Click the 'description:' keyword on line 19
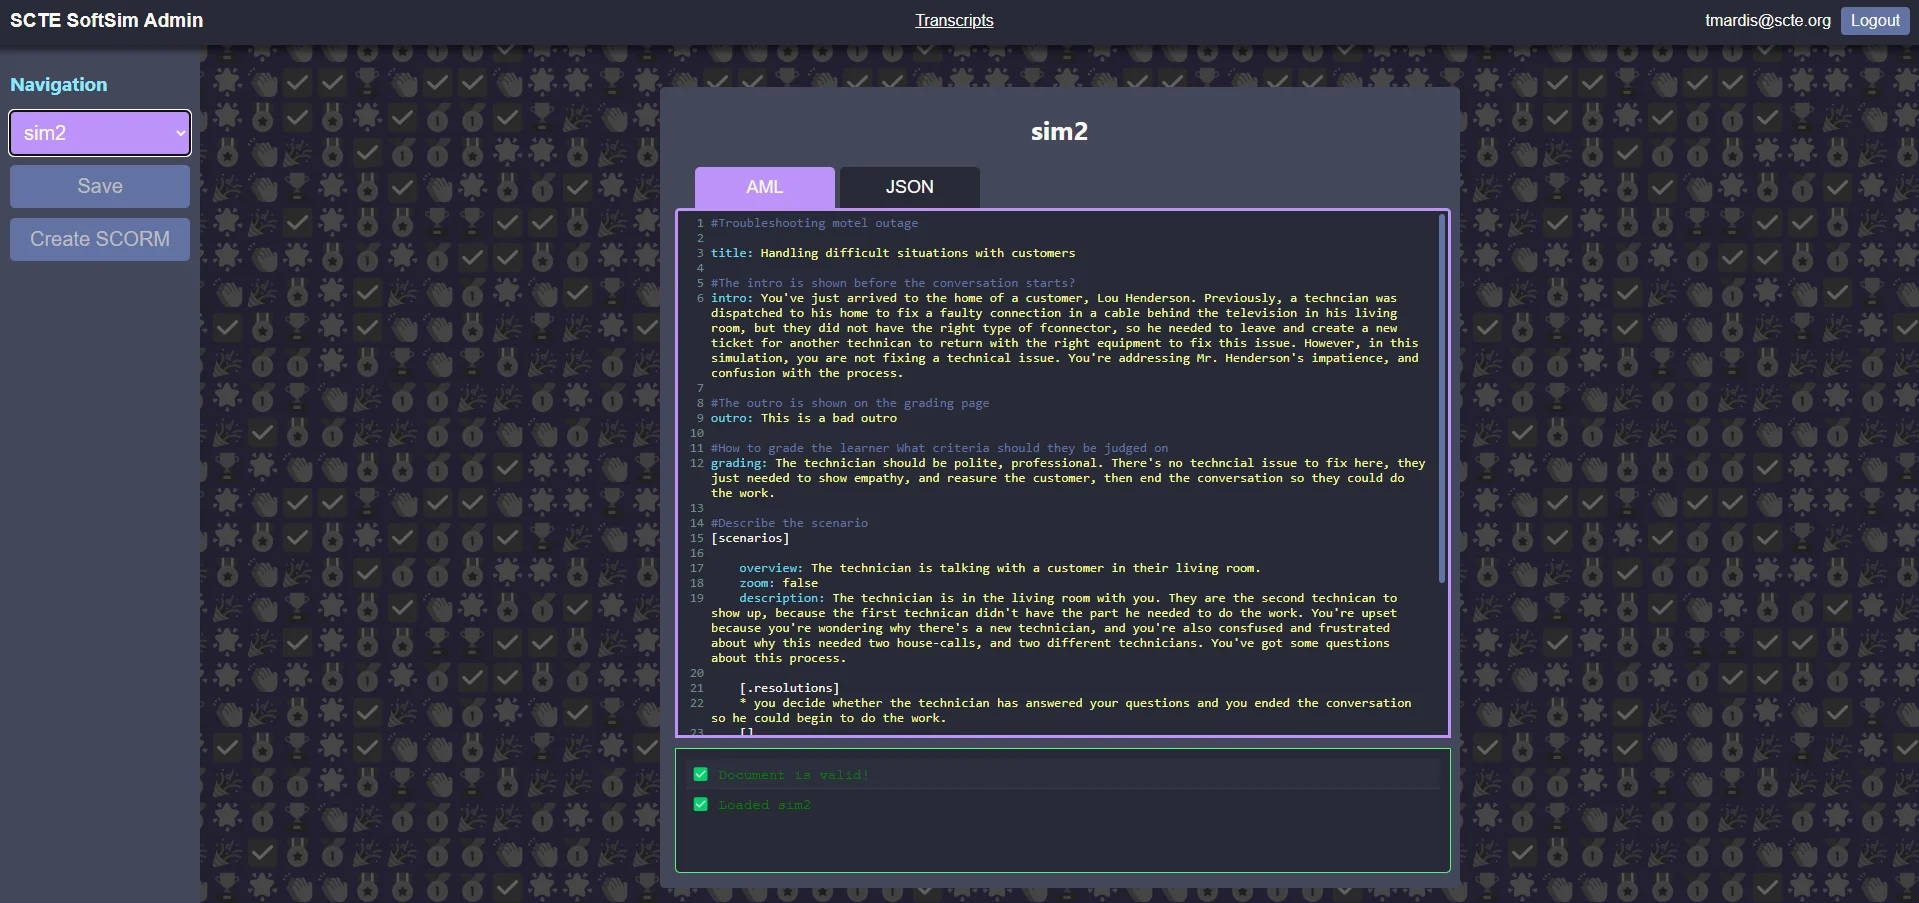 (x=782, y=598)
